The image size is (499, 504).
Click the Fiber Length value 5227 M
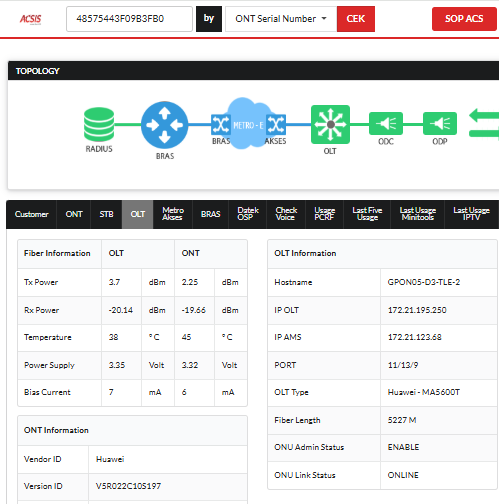pyautogui.click(x=402, y=420)
